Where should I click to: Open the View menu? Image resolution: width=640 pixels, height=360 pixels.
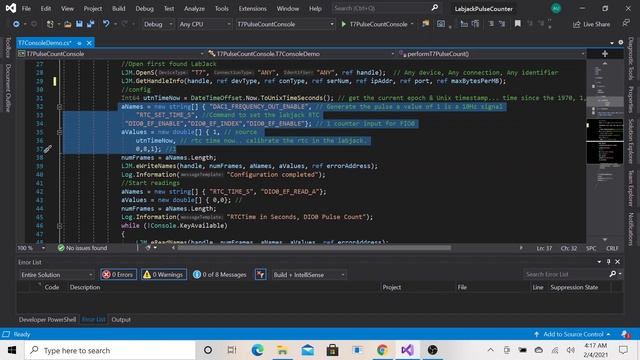point(67,9)
